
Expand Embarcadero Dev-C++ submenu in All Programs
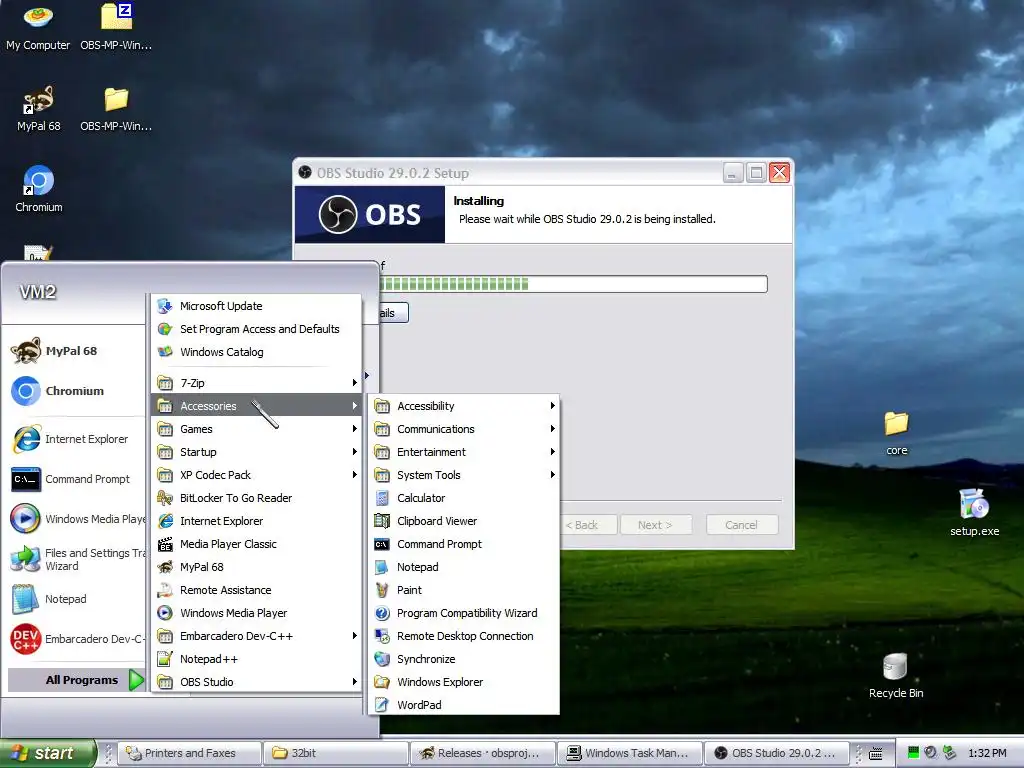tap(257, 636)
